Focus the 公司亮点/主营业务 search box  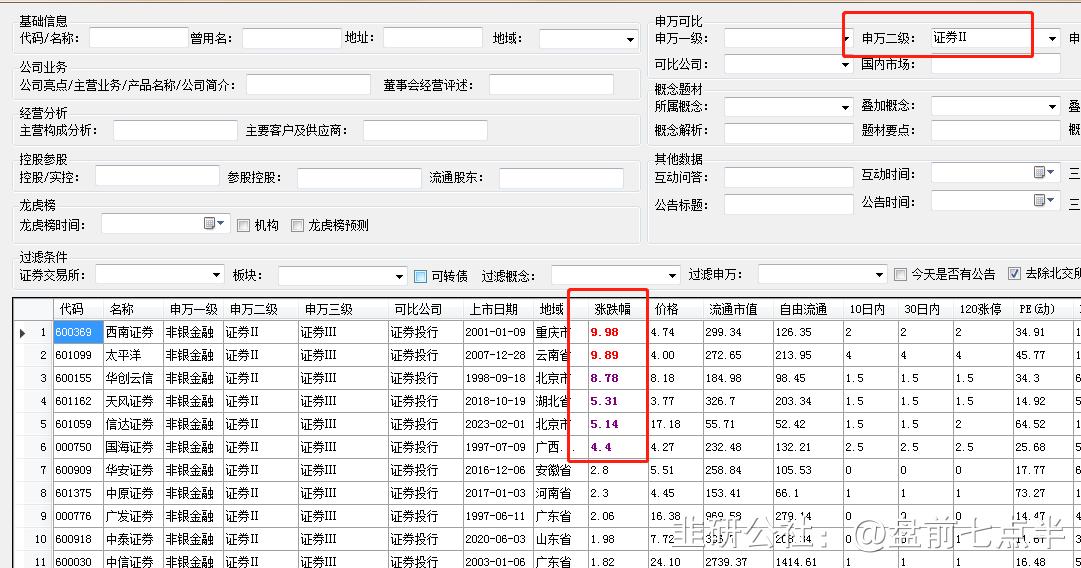(x=308, y=85)
